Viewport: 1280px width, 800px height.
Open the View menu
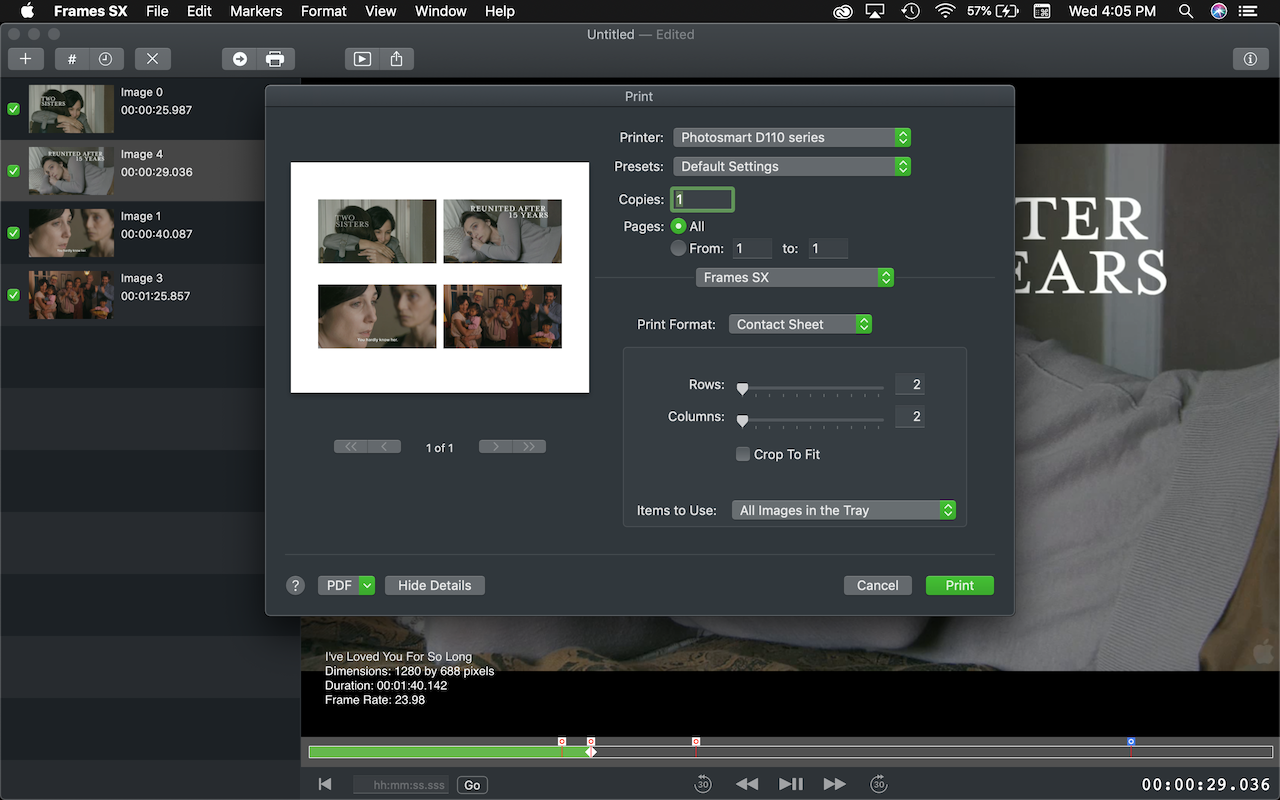tap(381, 11)
